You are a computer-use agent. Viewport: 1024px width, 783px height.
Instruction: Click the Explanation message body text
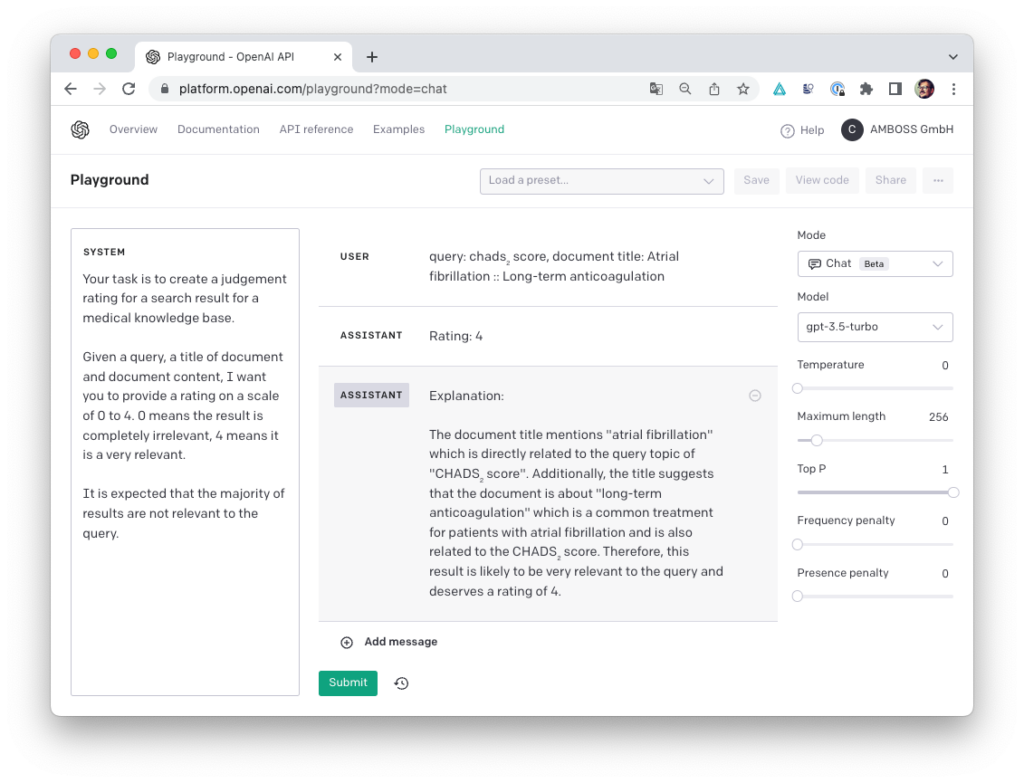click(x=576, y=513)
